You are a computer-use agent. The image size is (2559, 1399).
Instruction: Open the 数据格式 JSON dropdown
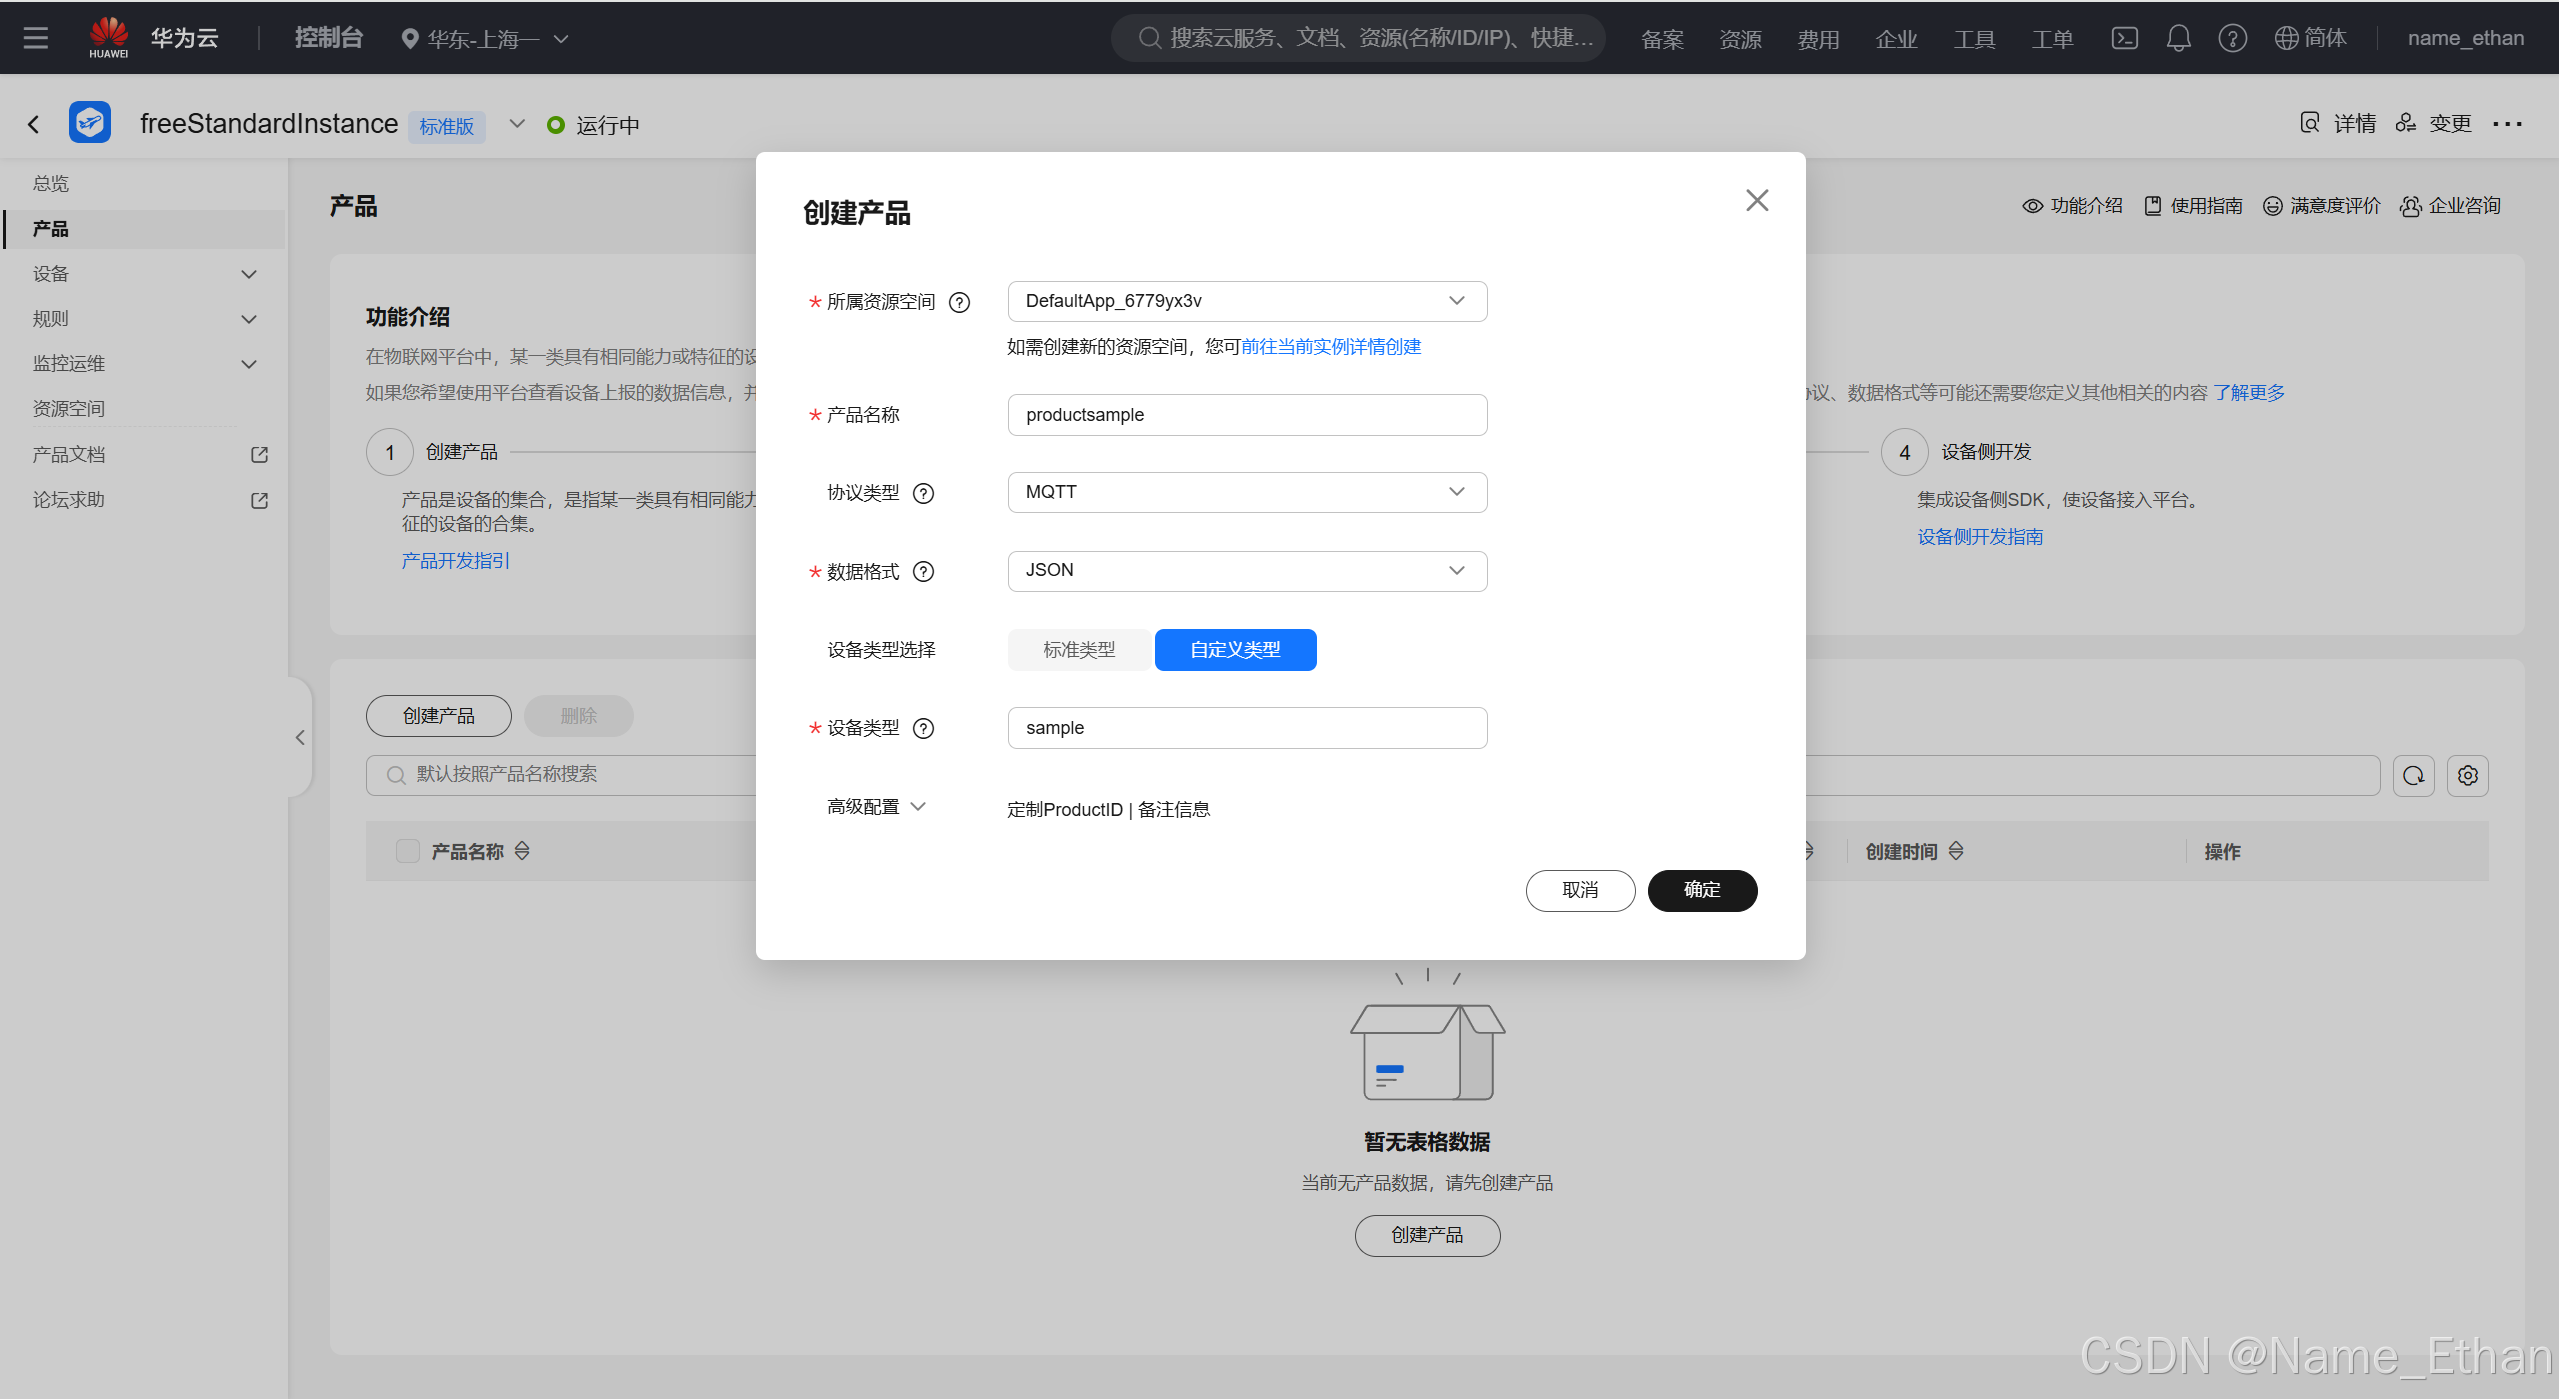coord(1246,571)
